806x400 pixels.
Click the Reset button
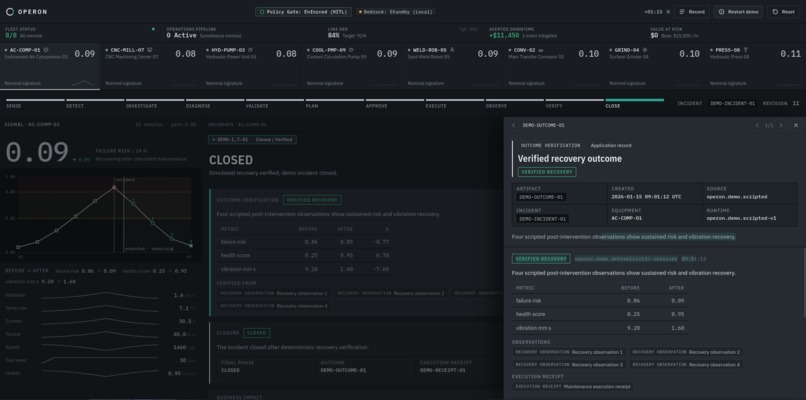pos(783,12)
